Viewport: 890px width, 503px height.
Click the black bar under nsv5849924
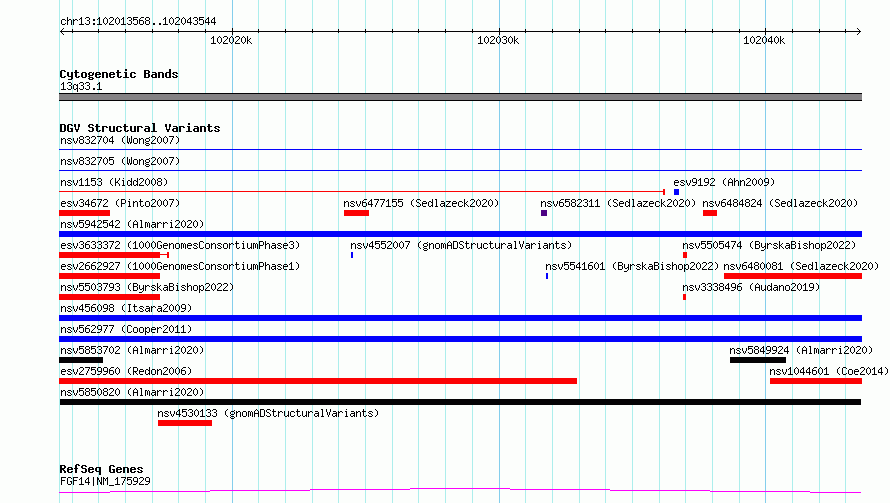point(758,360)
